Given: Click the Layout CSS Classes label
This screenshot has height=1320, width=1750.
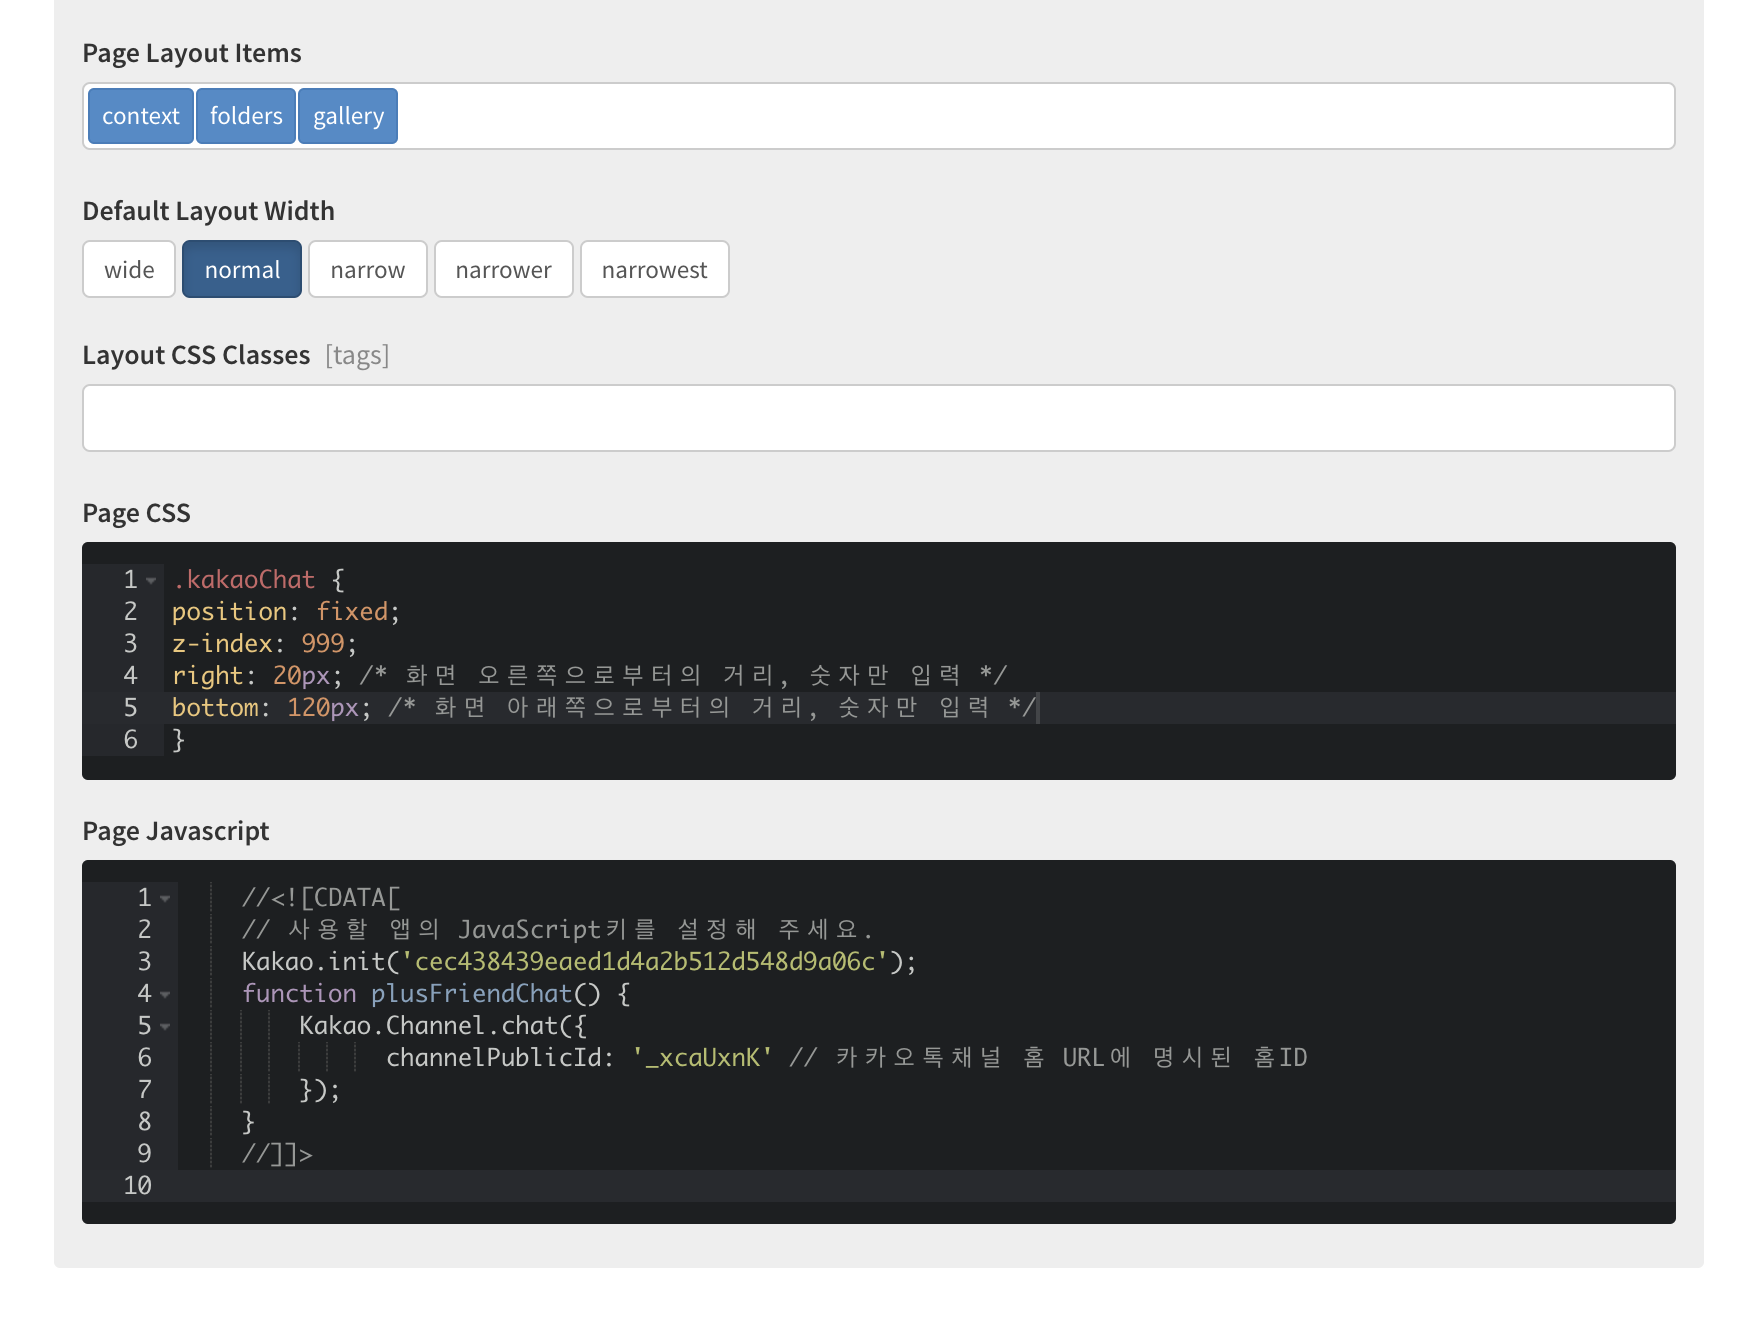Looking at the screenshot, I should pos(196,355).
